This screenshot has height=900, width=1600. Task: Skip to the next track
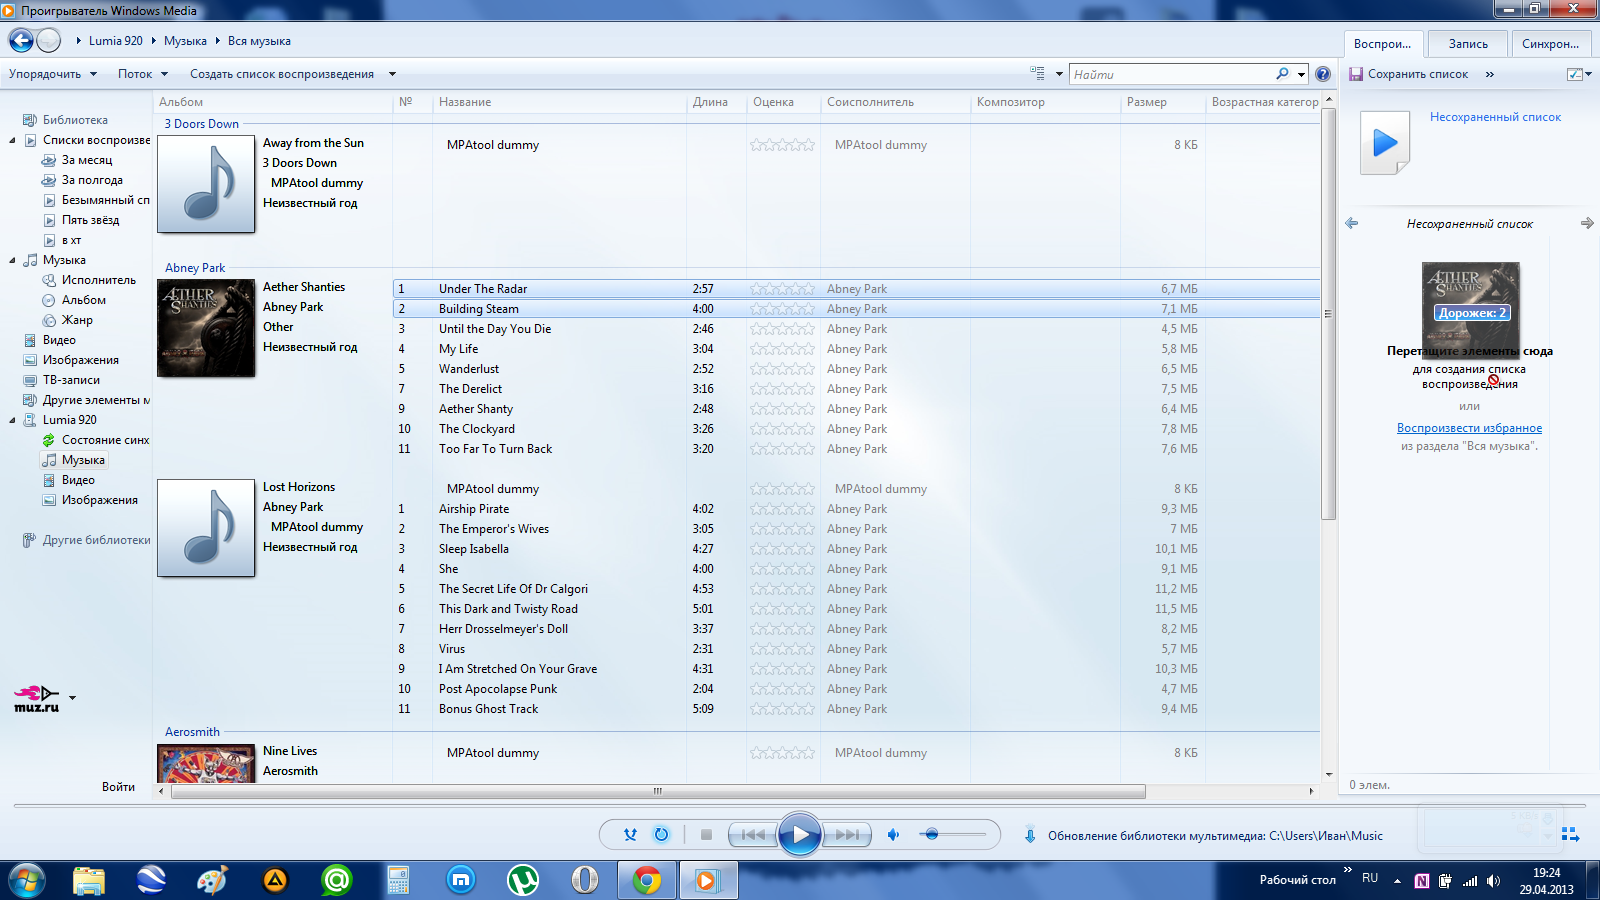point(846,834)
